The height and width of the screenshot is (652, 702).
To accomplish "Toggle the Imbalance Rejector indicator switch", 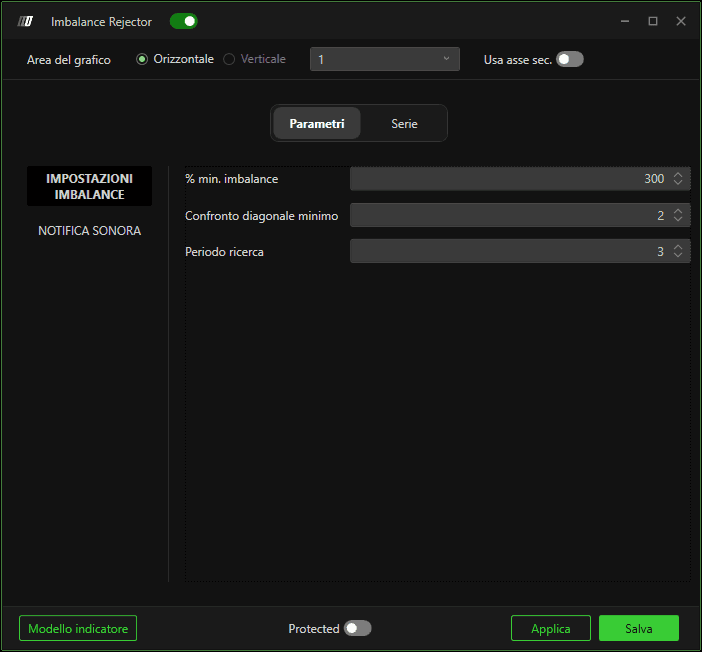I will point(184,21).
